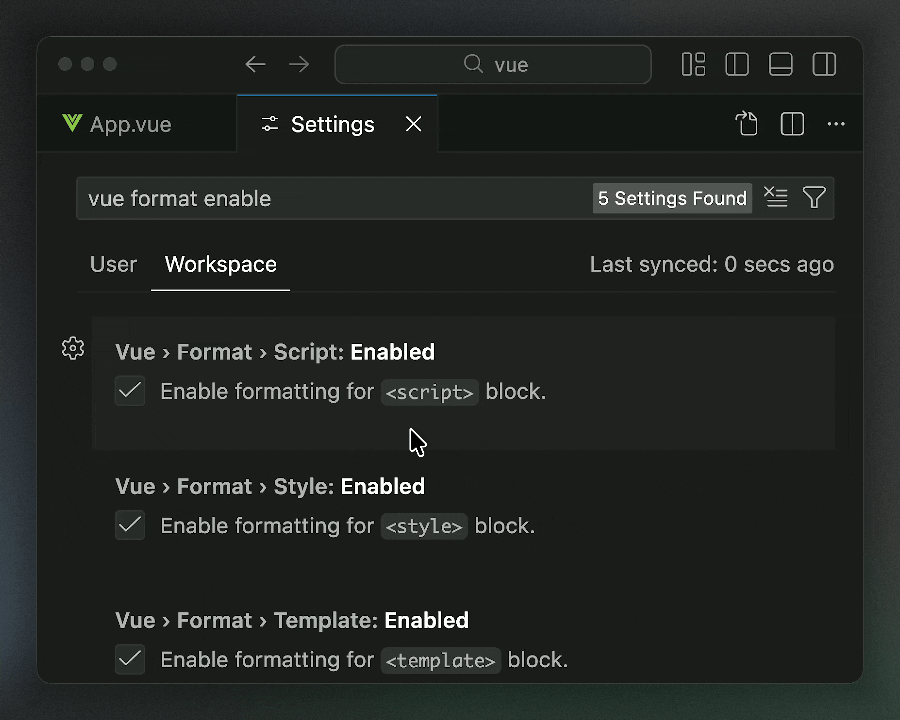Go forward using the right arrow
This screenshot has height=720, width=900.
299,65
